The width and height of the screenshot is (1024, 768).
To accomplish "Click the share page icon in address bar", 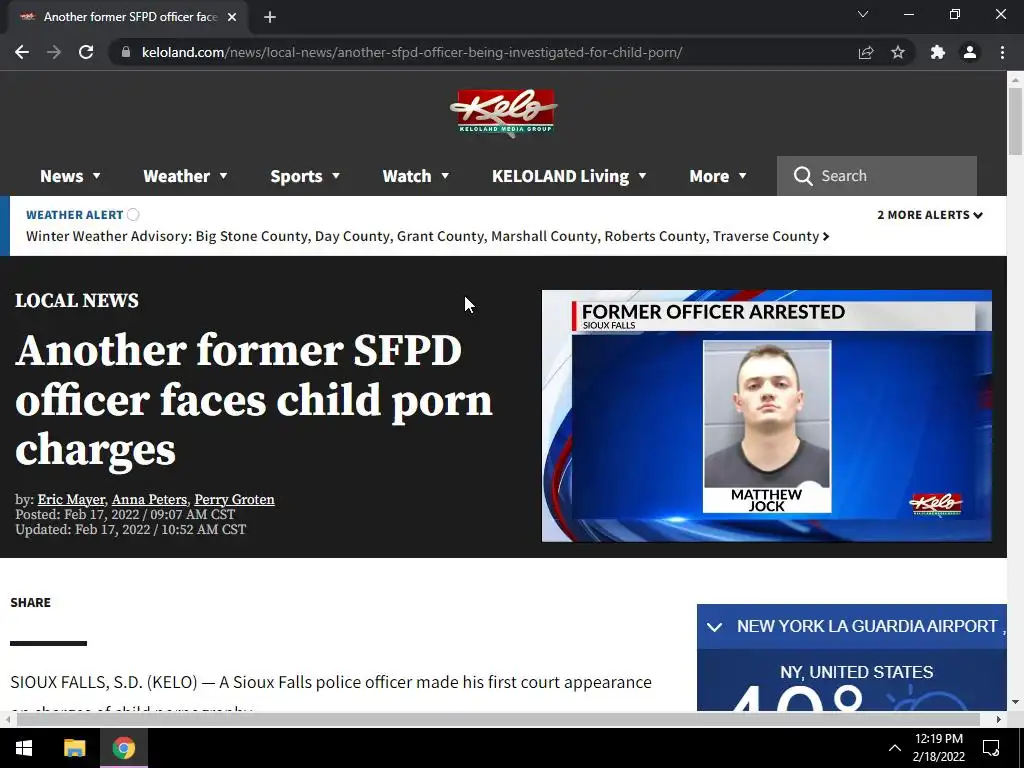I will tap(866, 52).
